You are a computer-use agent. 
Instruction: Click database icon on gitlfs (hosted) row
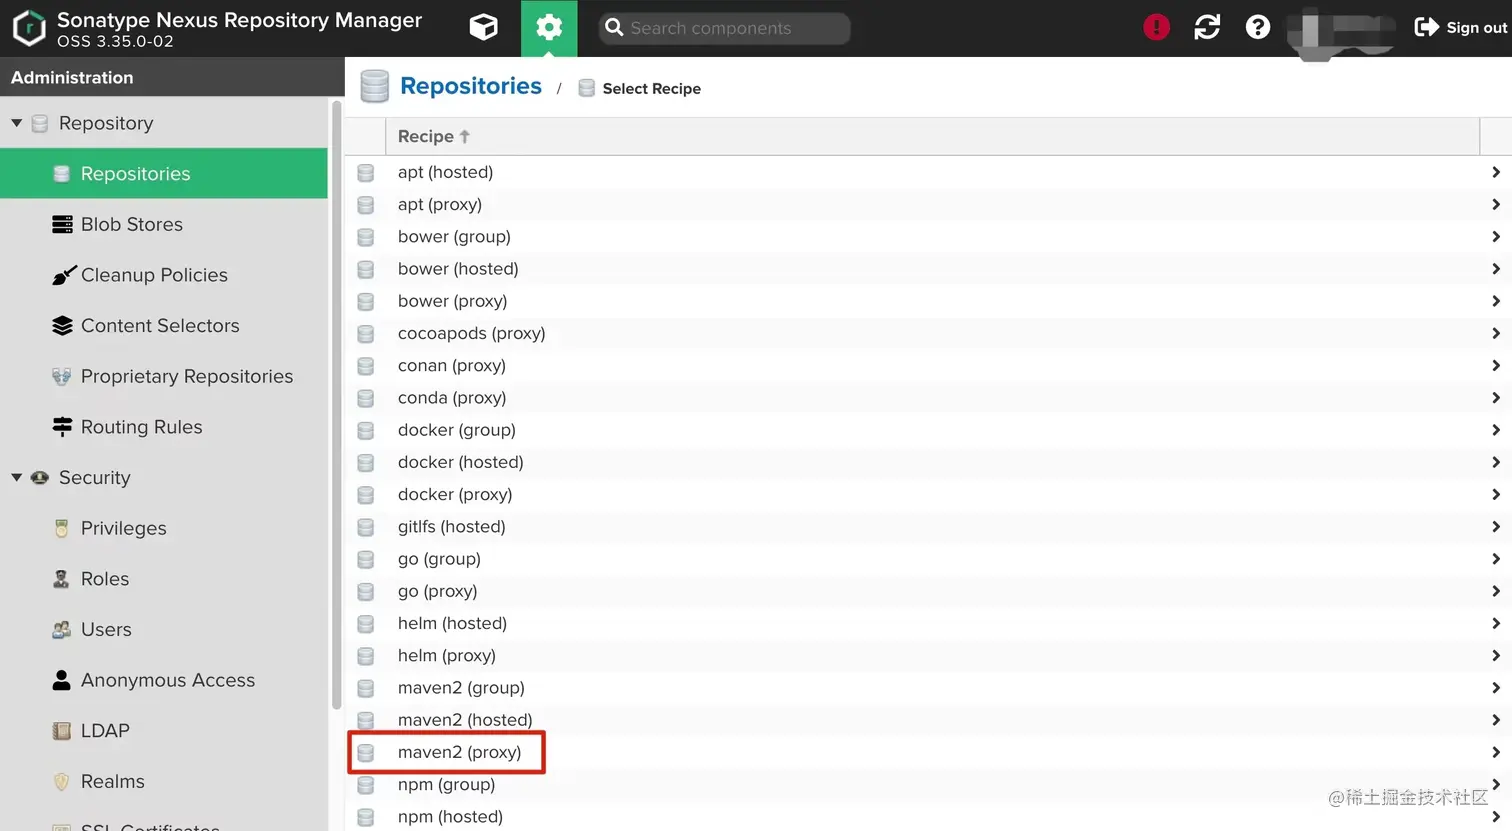tap(366, 527)
